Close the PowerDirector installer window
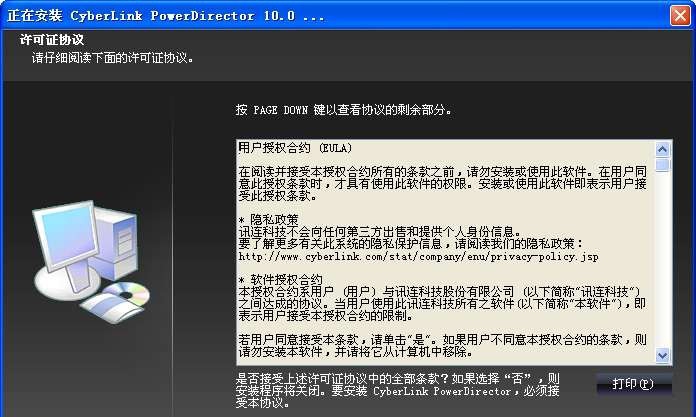The width and height of the screenshot is (696, 417). (x=680, y=16)
